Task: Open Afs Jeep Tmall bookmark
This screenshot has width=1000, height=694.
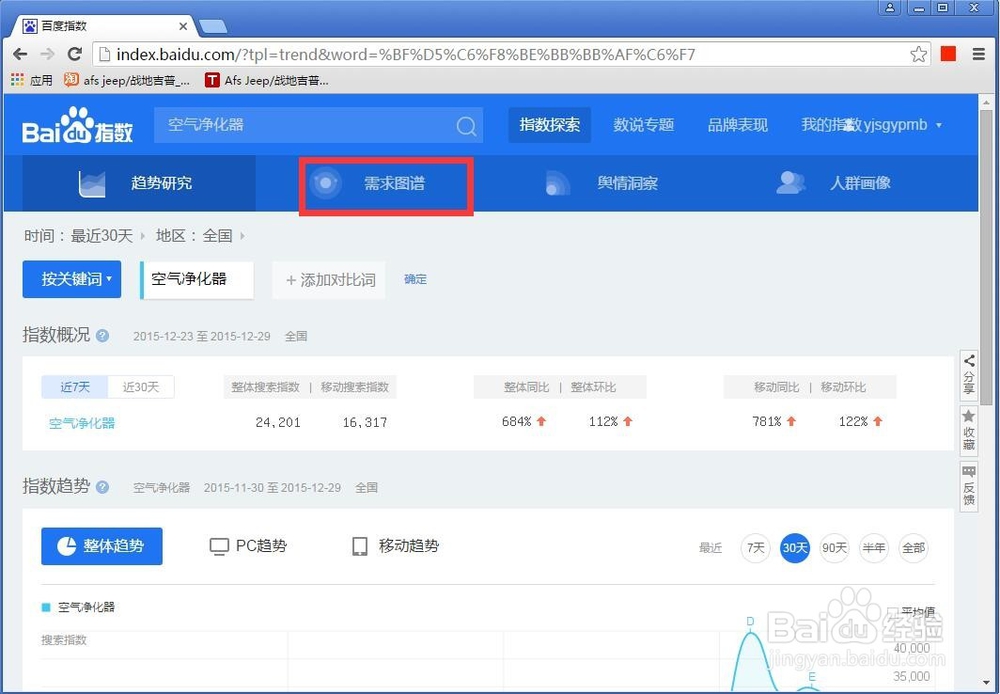Action: [x=267, y=80]
